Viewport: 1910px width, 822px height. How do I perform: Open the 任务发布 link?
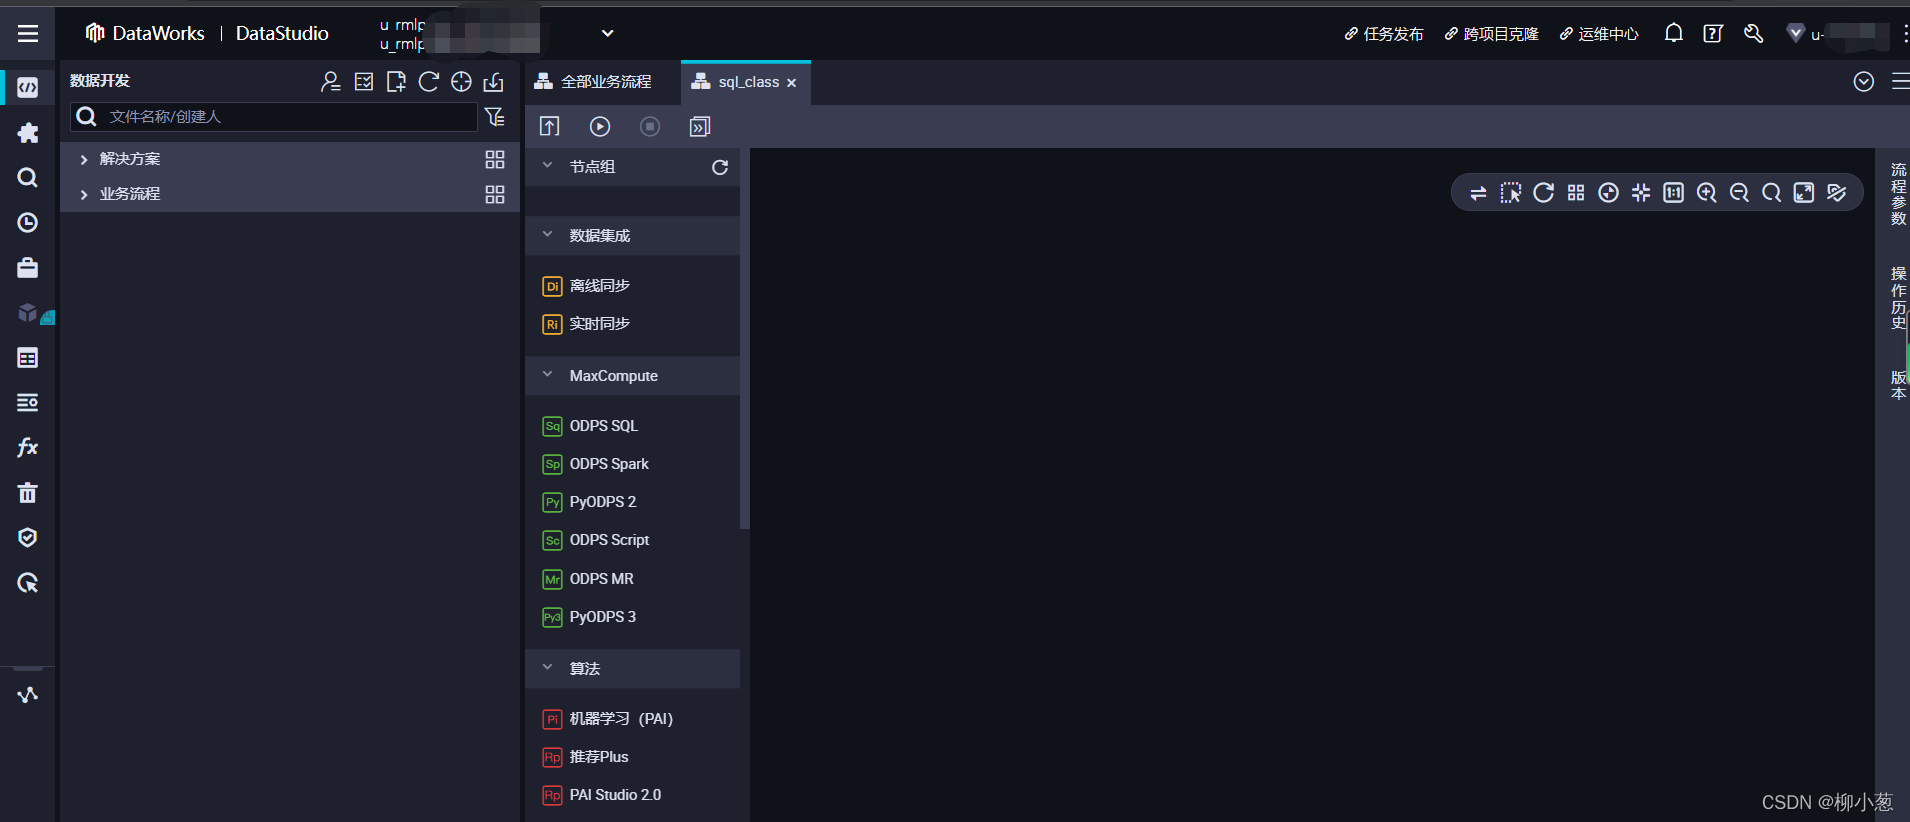click(1384, 34)
